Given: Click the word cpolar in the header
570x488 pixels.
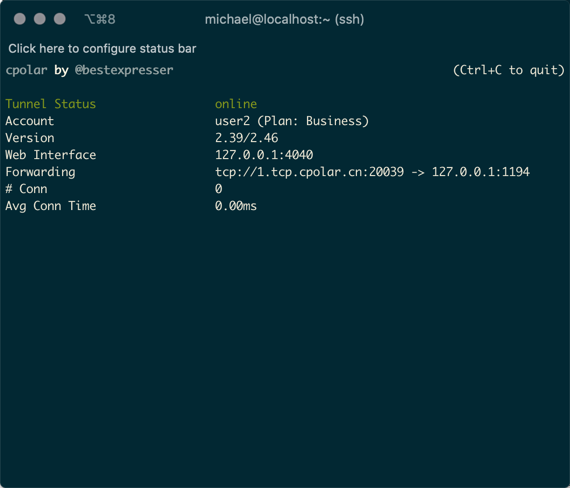Looking at the screenshot, I should 26,70.
